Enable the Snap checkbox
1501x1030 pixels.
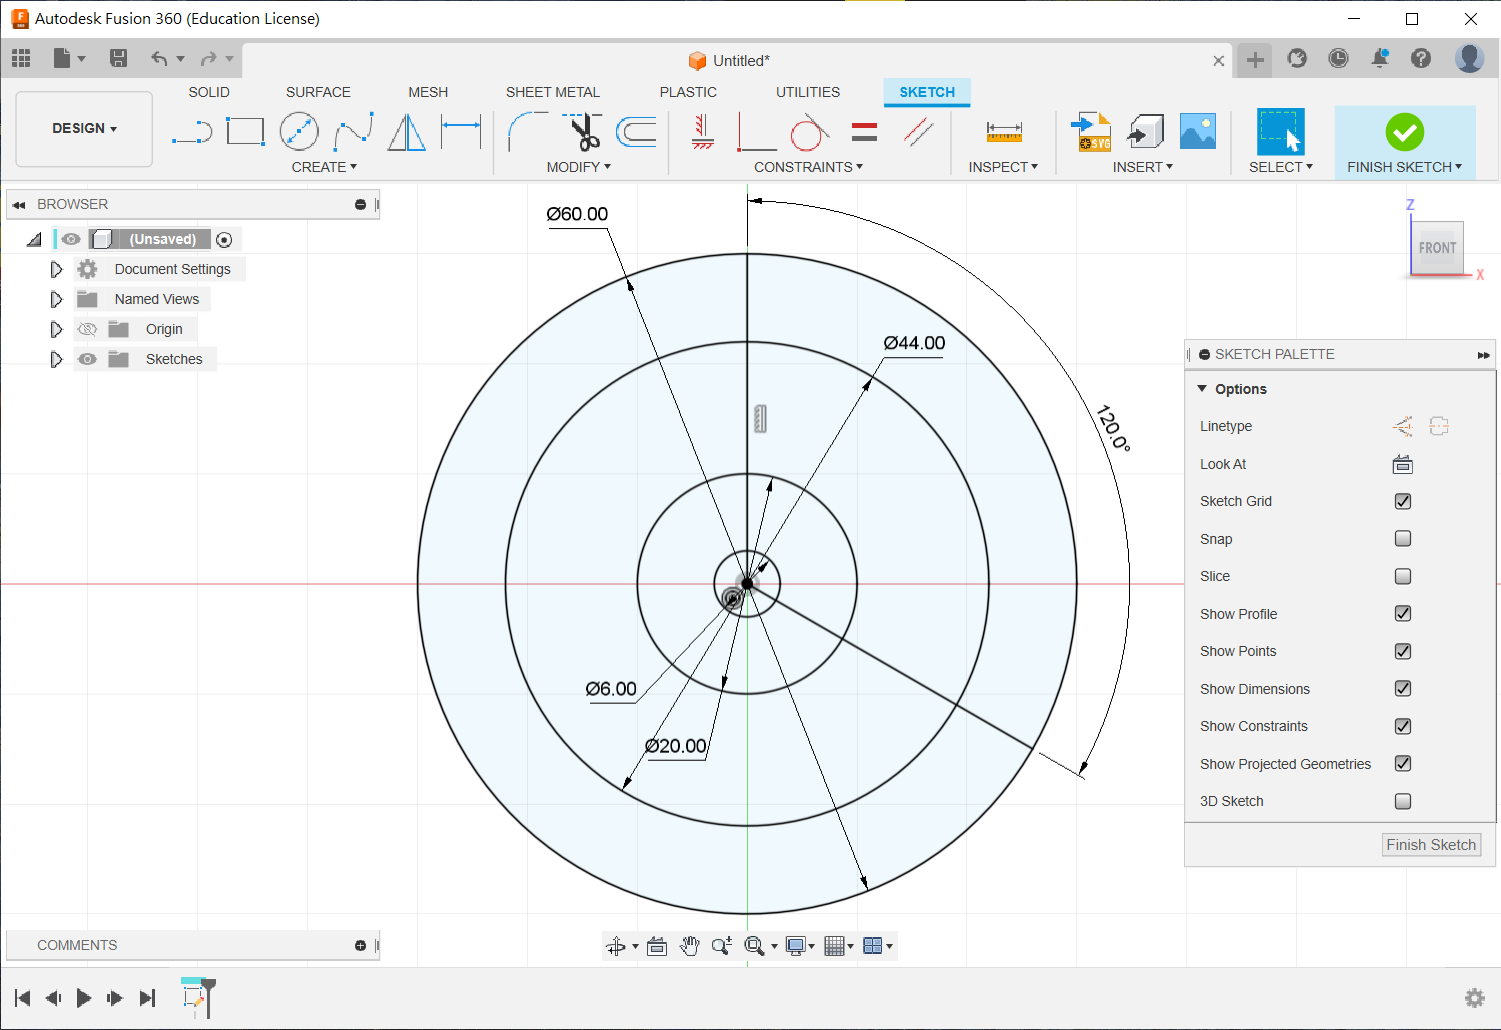coord(1402,539)
